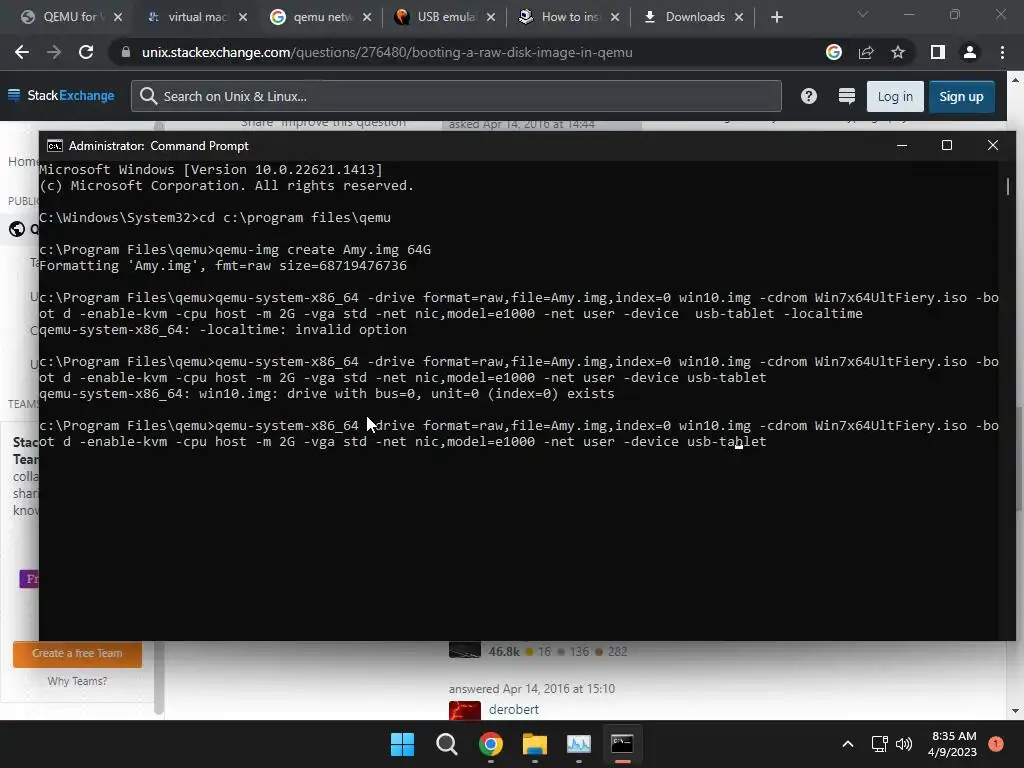Click the web page scrollbar down arrow

tap(1015, 711)
